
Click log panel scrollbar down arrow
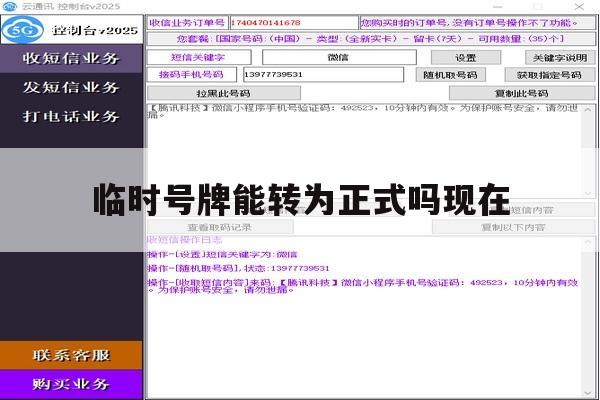(x=588, y=393)
